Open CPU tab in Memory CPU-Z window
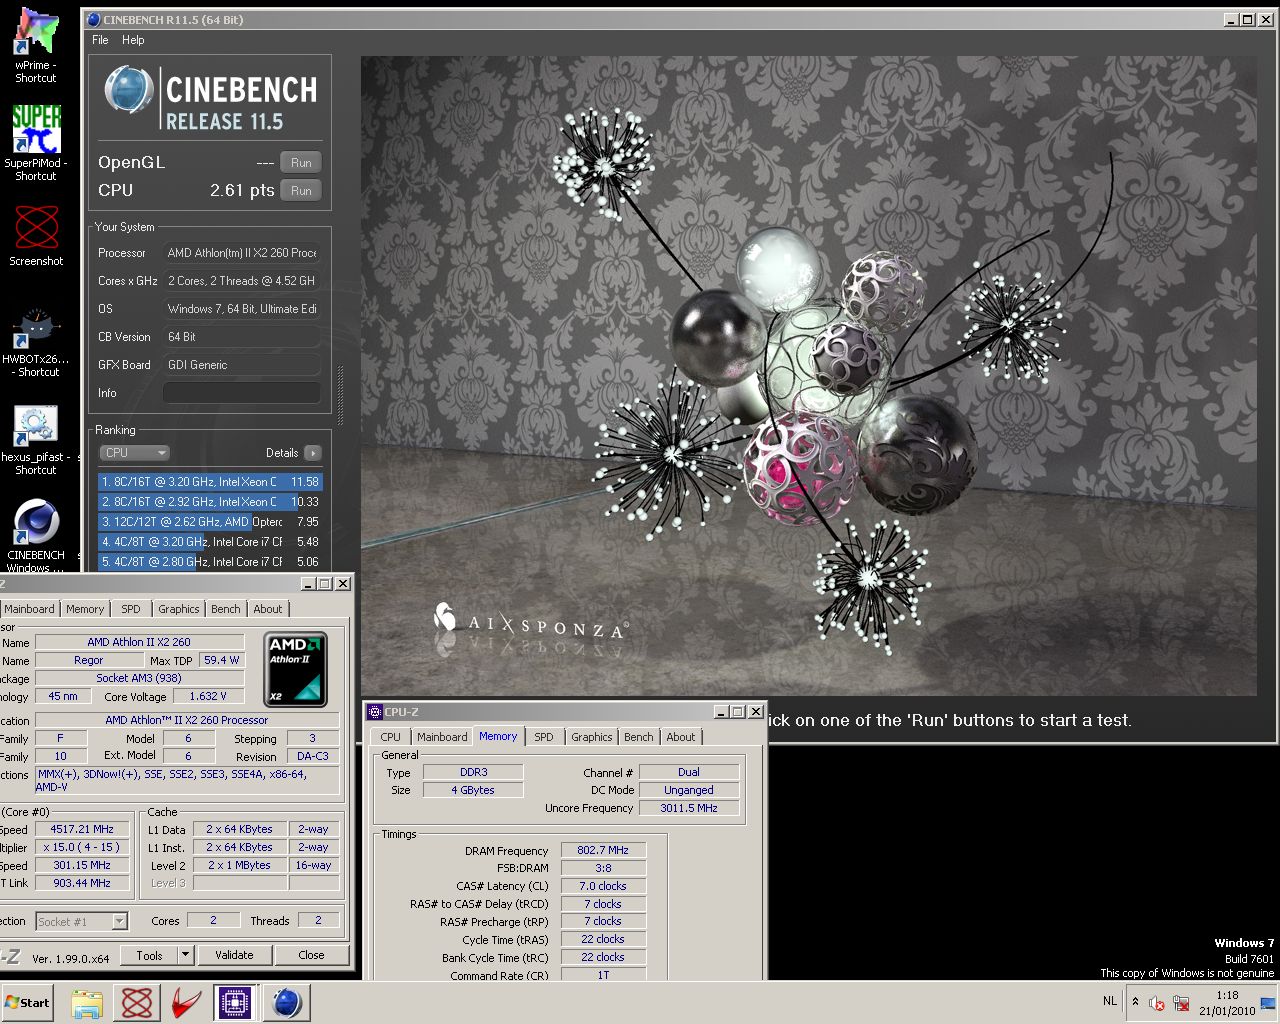This screenshot has height=1024, width=1280. click(391, 737)
